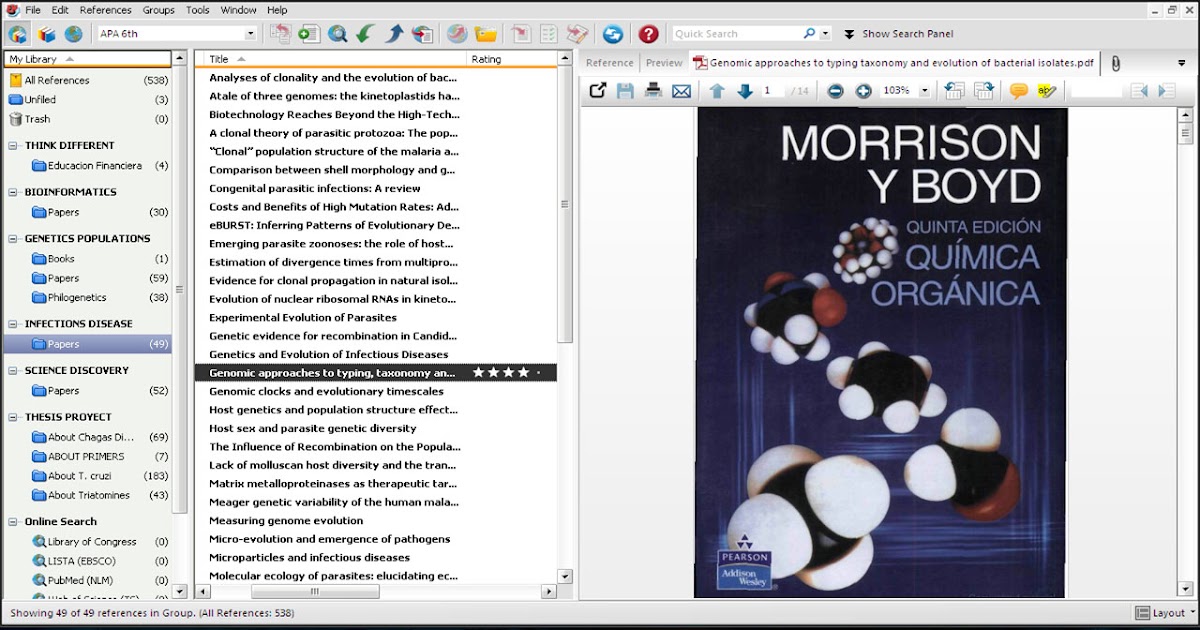The width and height of the screenshot is (1200, 630).
Task: Collapse the Online Search group set
Action: (14, 522)
